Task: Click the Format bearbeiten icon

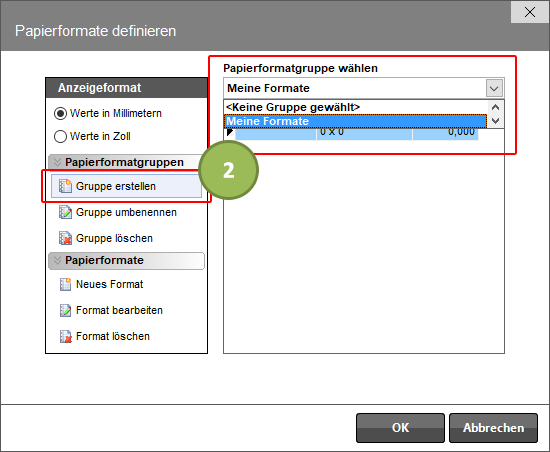Action: point(65,310)
